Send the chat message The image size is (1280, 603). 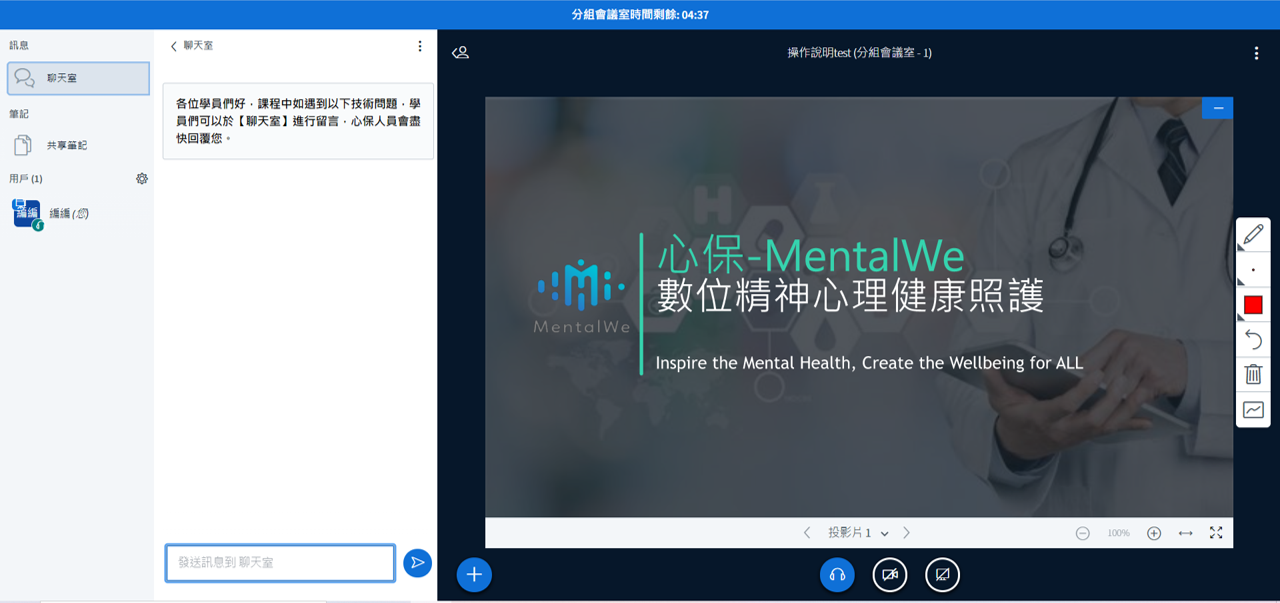(x=417, y=563)
